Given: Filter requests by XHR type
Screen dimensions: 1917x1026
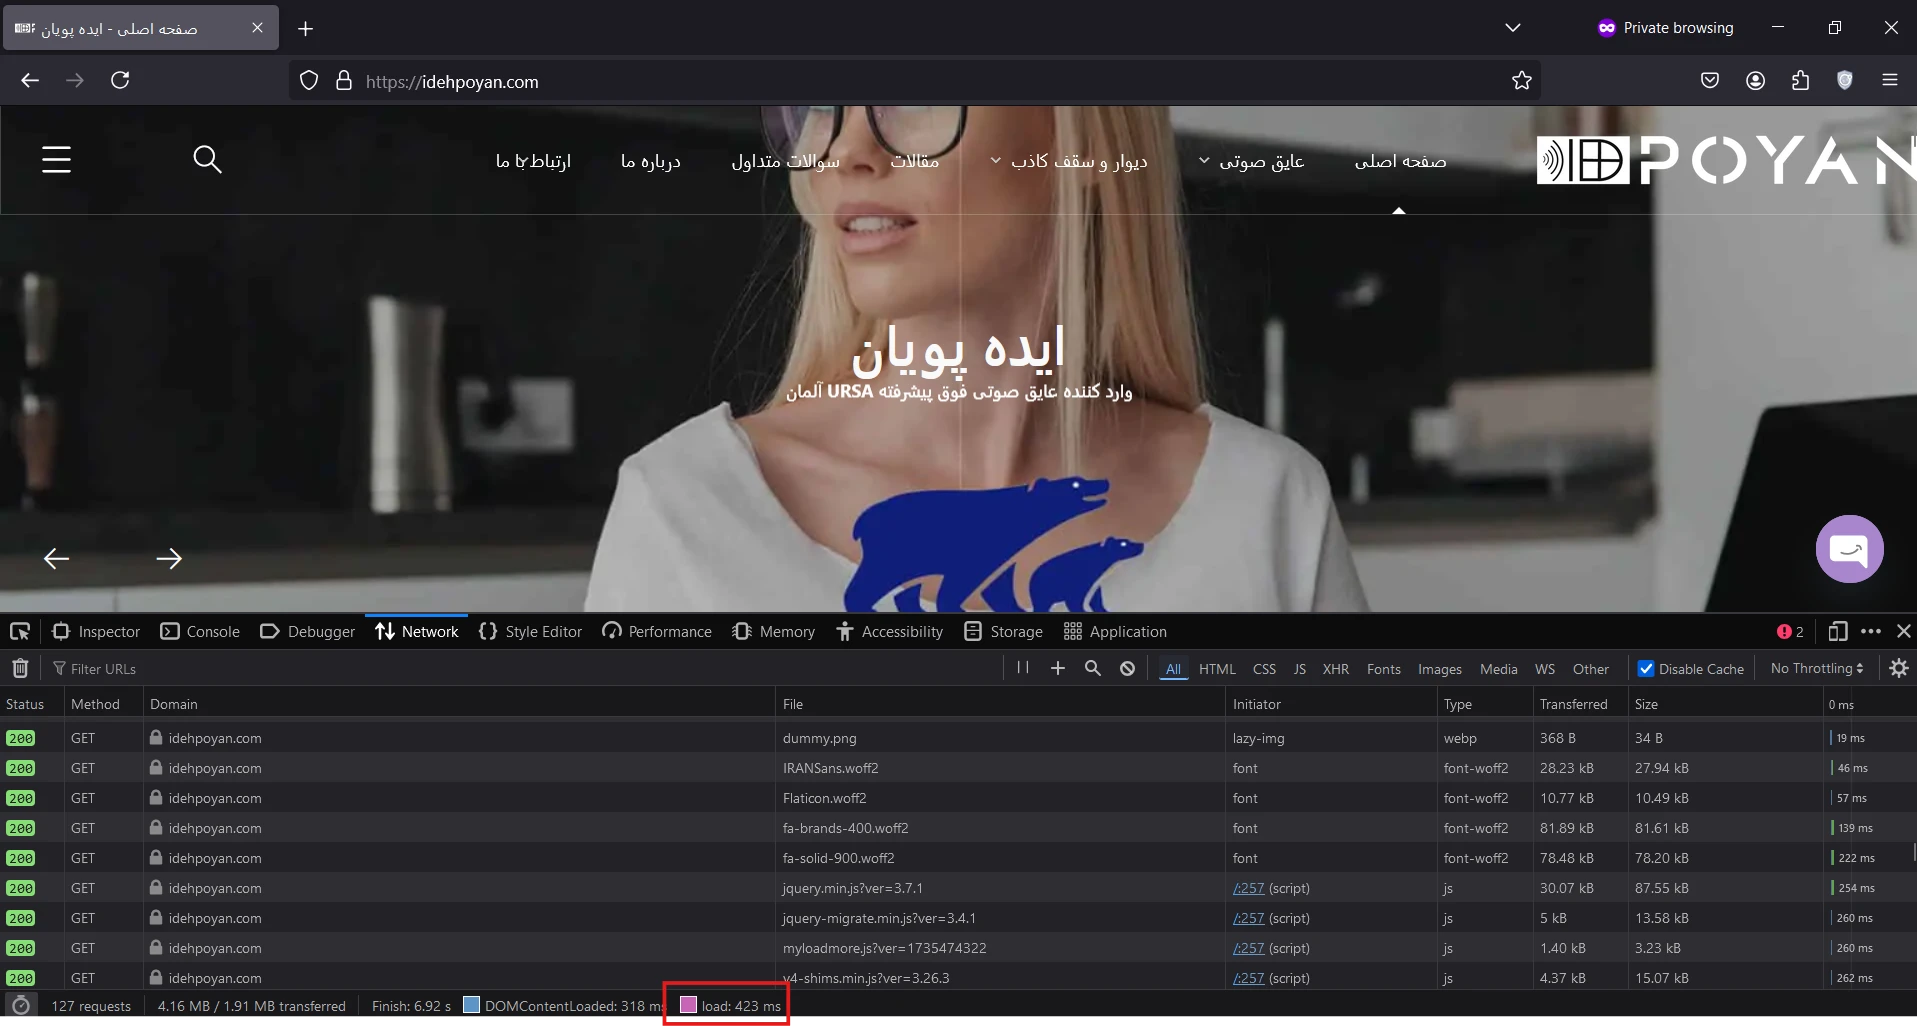Looking at the screenshot, I should pyautogui.click(x=1335, y=669).
